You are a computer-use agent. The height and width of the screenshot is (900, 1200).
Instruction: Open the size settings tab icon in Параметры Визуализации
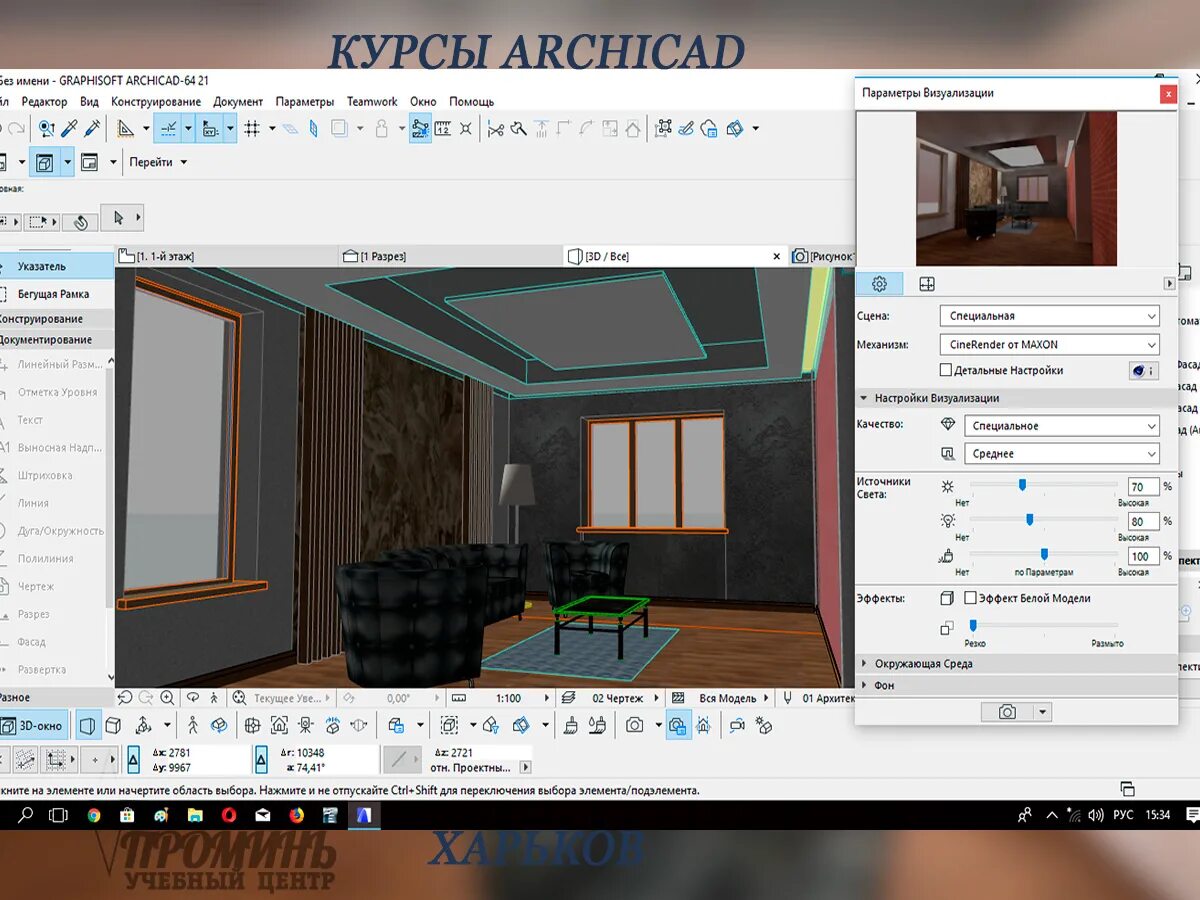click(x=927, y=284)
